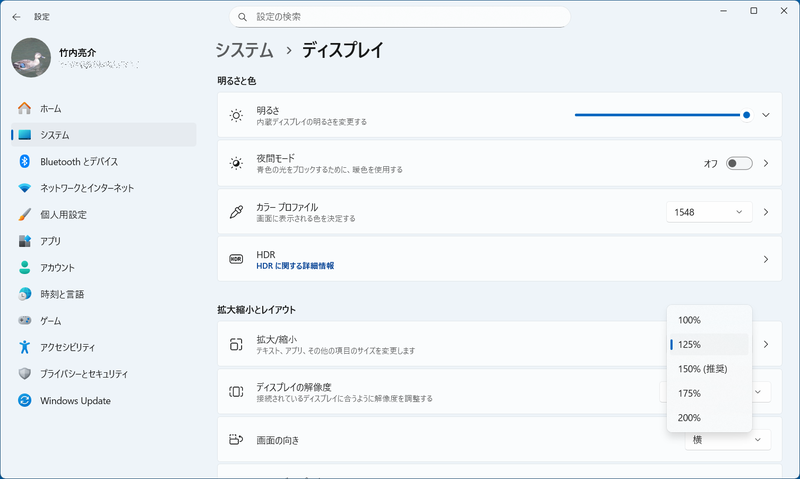Image resolution: width=800 pixels, height=479 pixels.
Task: Click the search magnifier icon
Action: coord(243,17)
